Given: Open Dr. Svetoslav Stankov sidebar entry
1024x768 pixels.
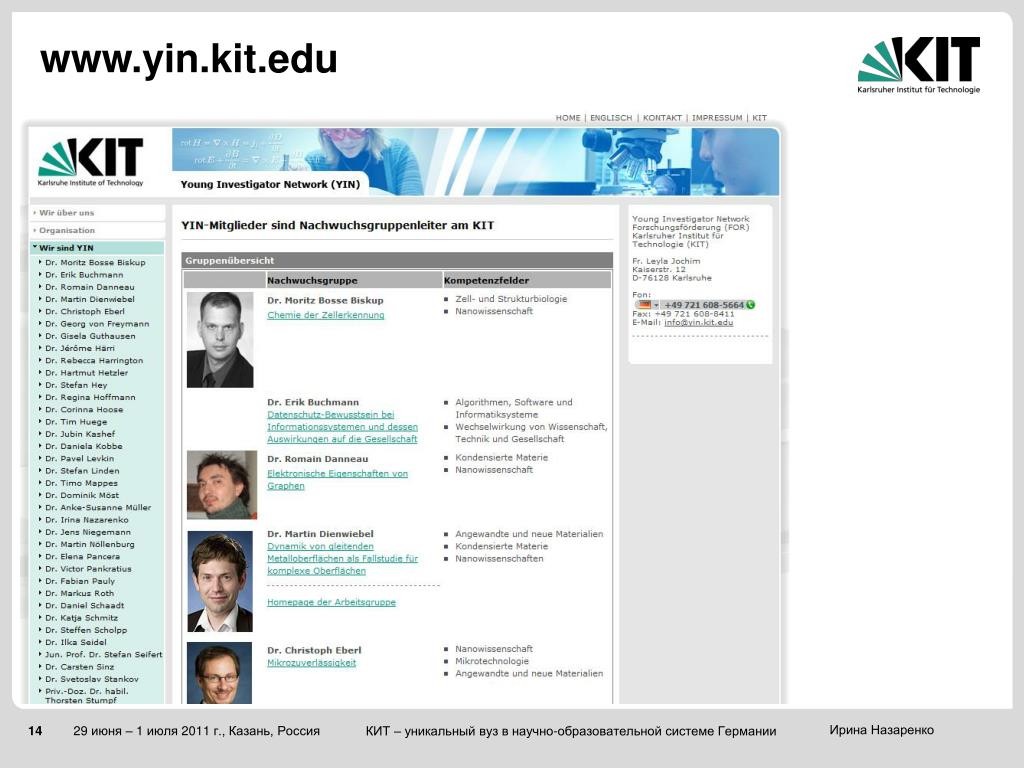Looking at the screenshot, I should 91,679.
